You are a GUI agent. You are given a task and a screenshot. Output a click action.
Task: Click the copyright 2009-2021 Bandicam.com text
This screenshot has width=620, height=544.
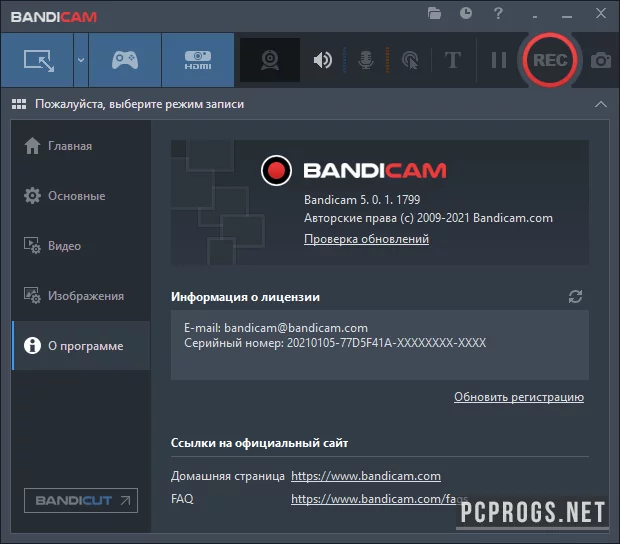click(x=428, y=218)
